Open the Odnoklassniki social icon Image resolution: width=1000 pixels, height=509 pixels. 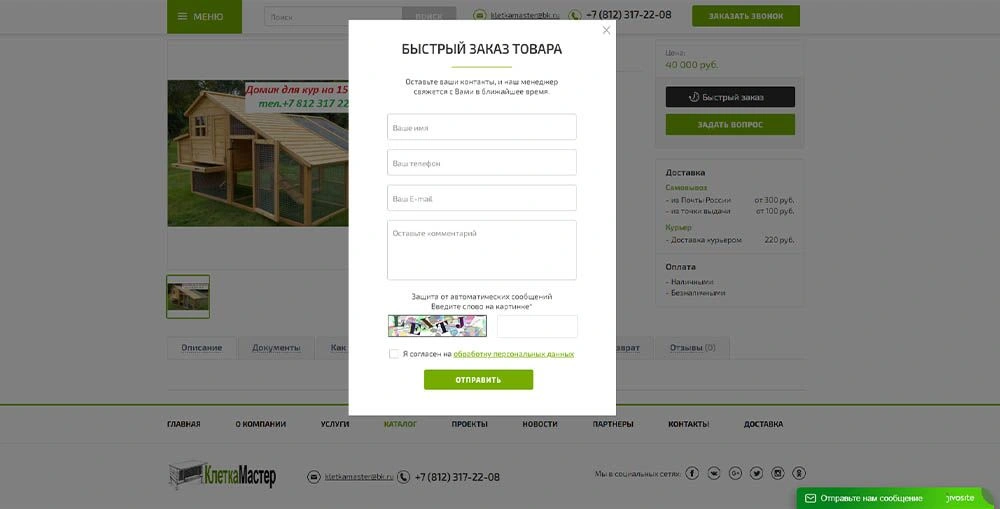click(x=798, y=473)
